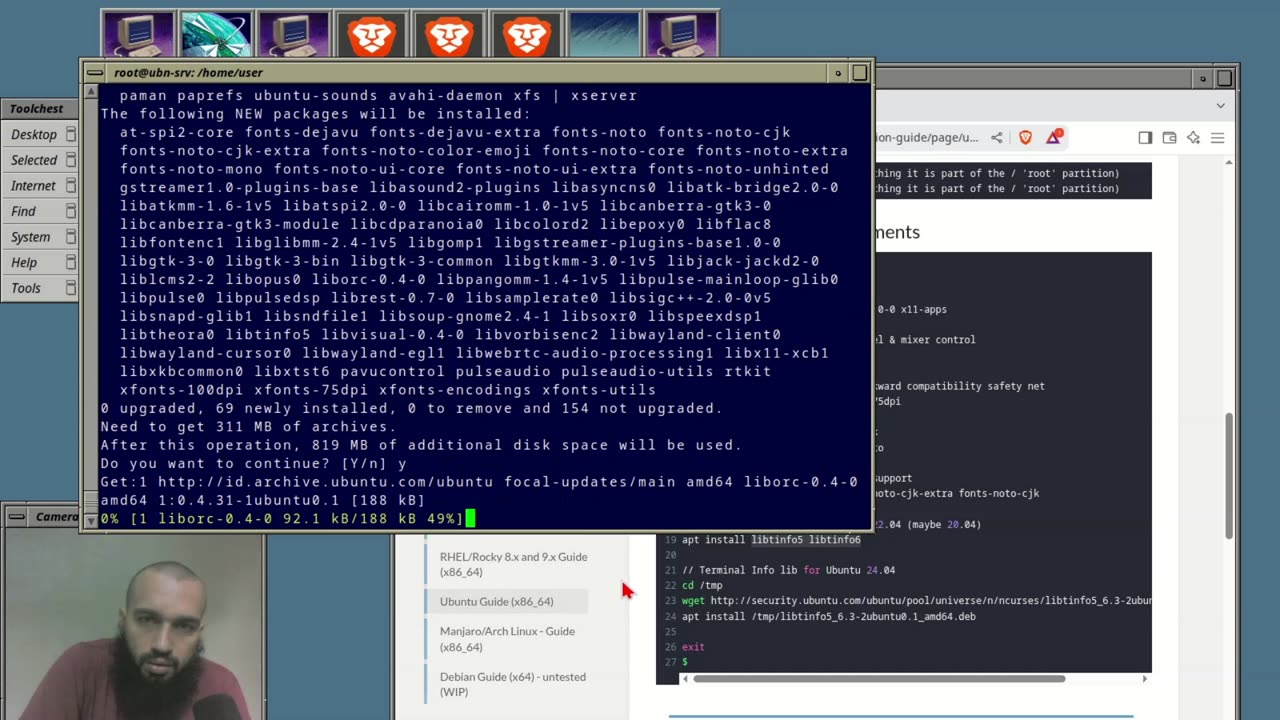Open the Tools menu in Toolchest

pyautogui.click(x=26, y=288)
